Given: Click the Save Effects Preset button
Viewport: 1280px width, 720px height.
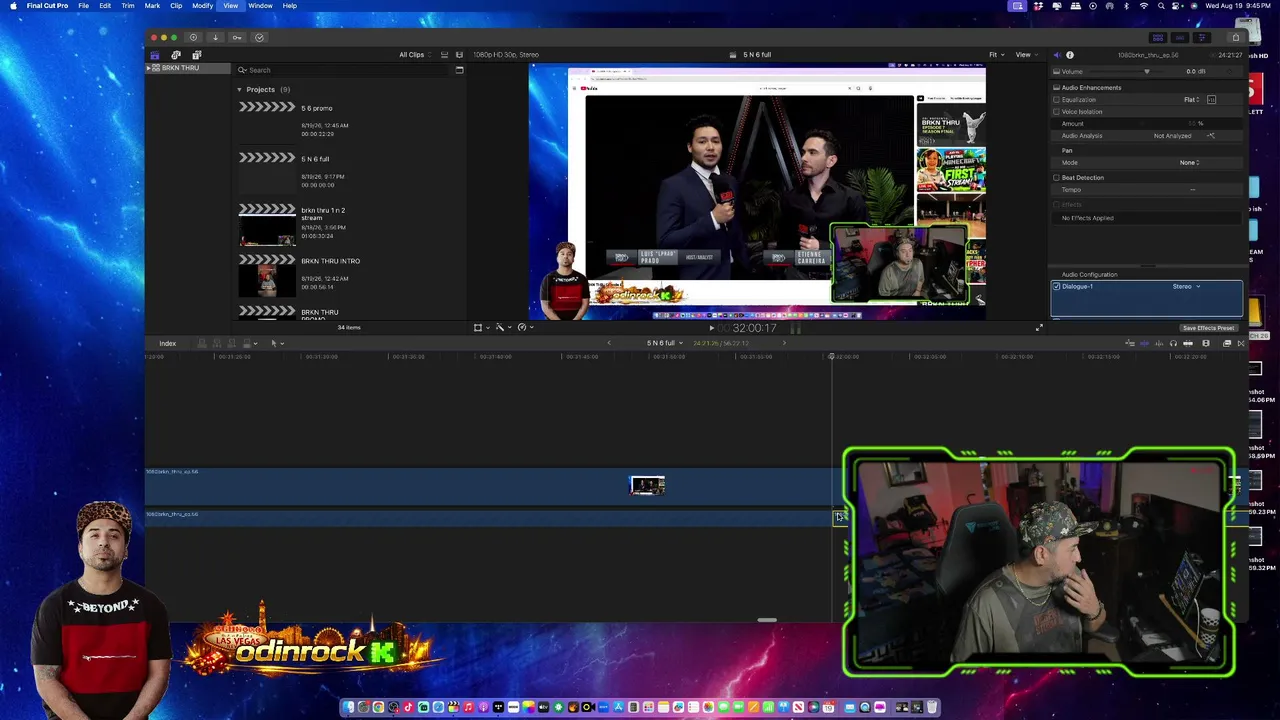Looking at the screenshot, I should (1208, 328).
